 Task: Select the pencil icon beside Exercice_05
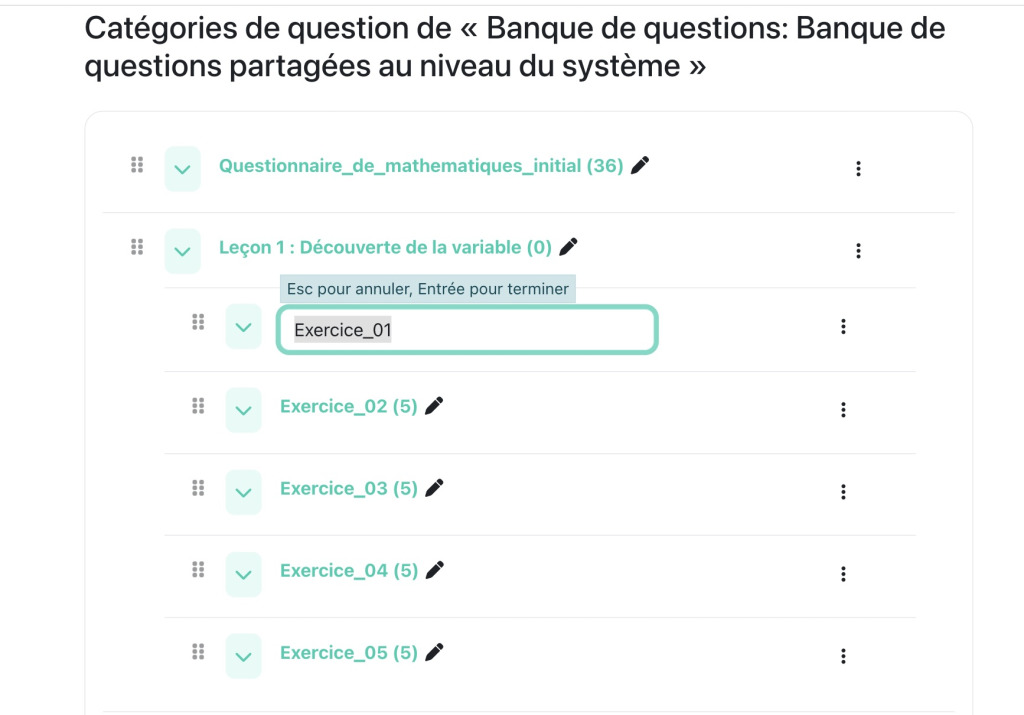click(x=434, y=651)
